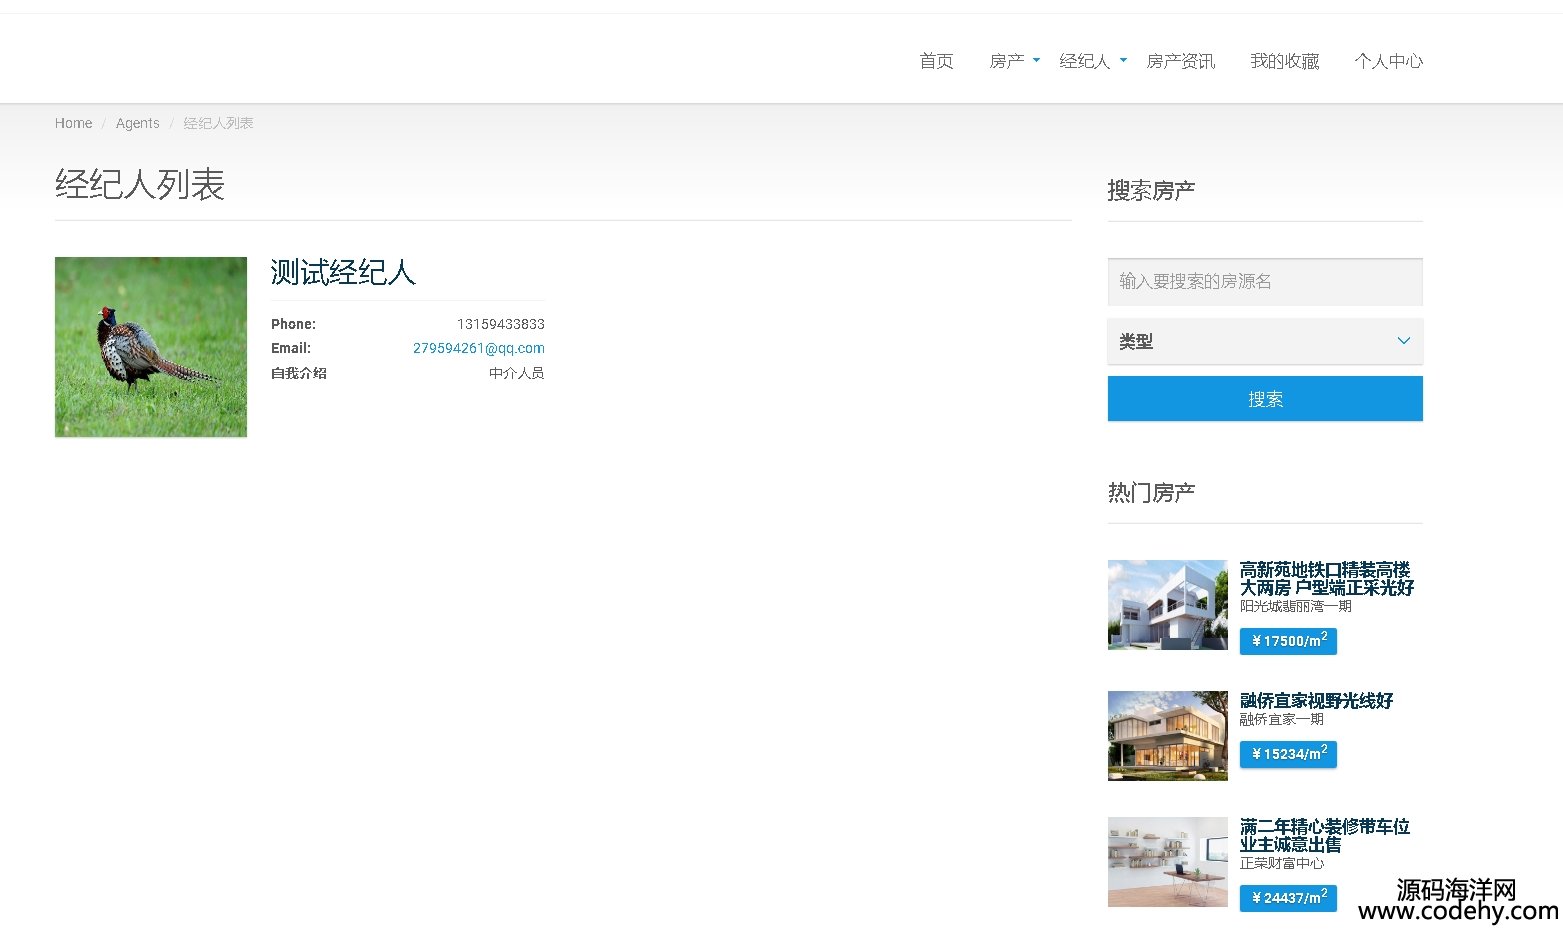Expand the 房产 dropdown arrow
Viewport: 1563px width, 931px height.
click(1036, 61)
